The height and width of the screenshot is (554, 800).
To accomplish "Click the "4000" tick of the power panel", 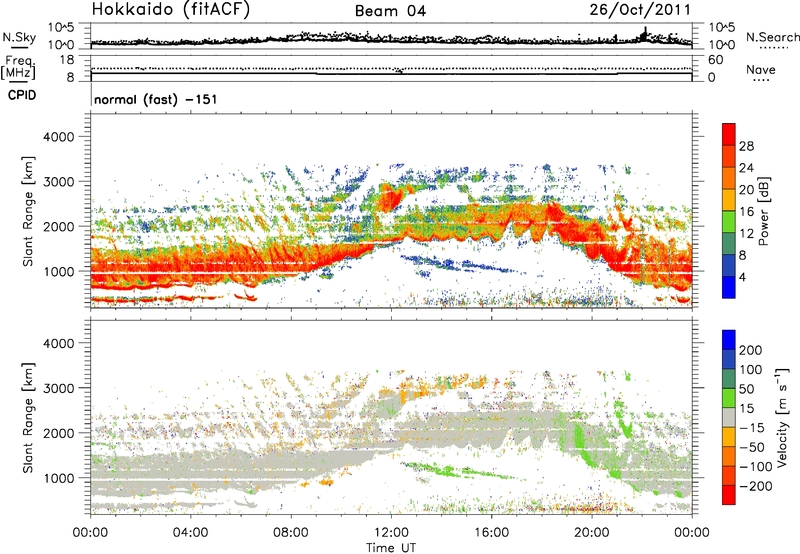I will click(59, 137).
